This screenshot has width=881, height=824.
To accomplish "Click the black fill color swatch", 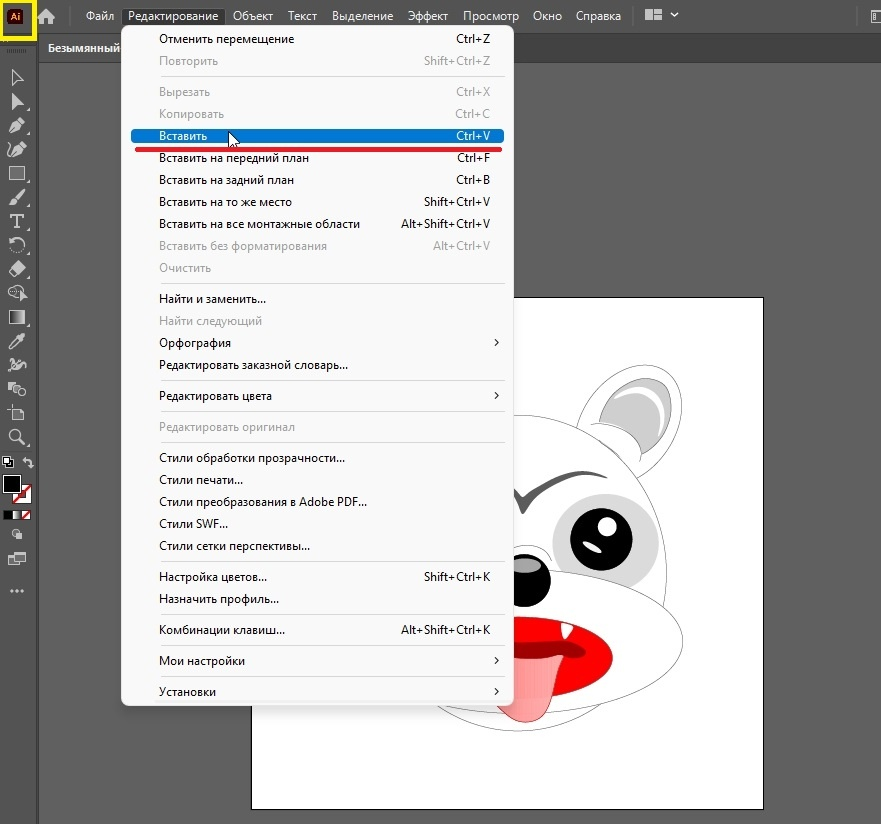I will pyautogui.click(x=13, y=485).
